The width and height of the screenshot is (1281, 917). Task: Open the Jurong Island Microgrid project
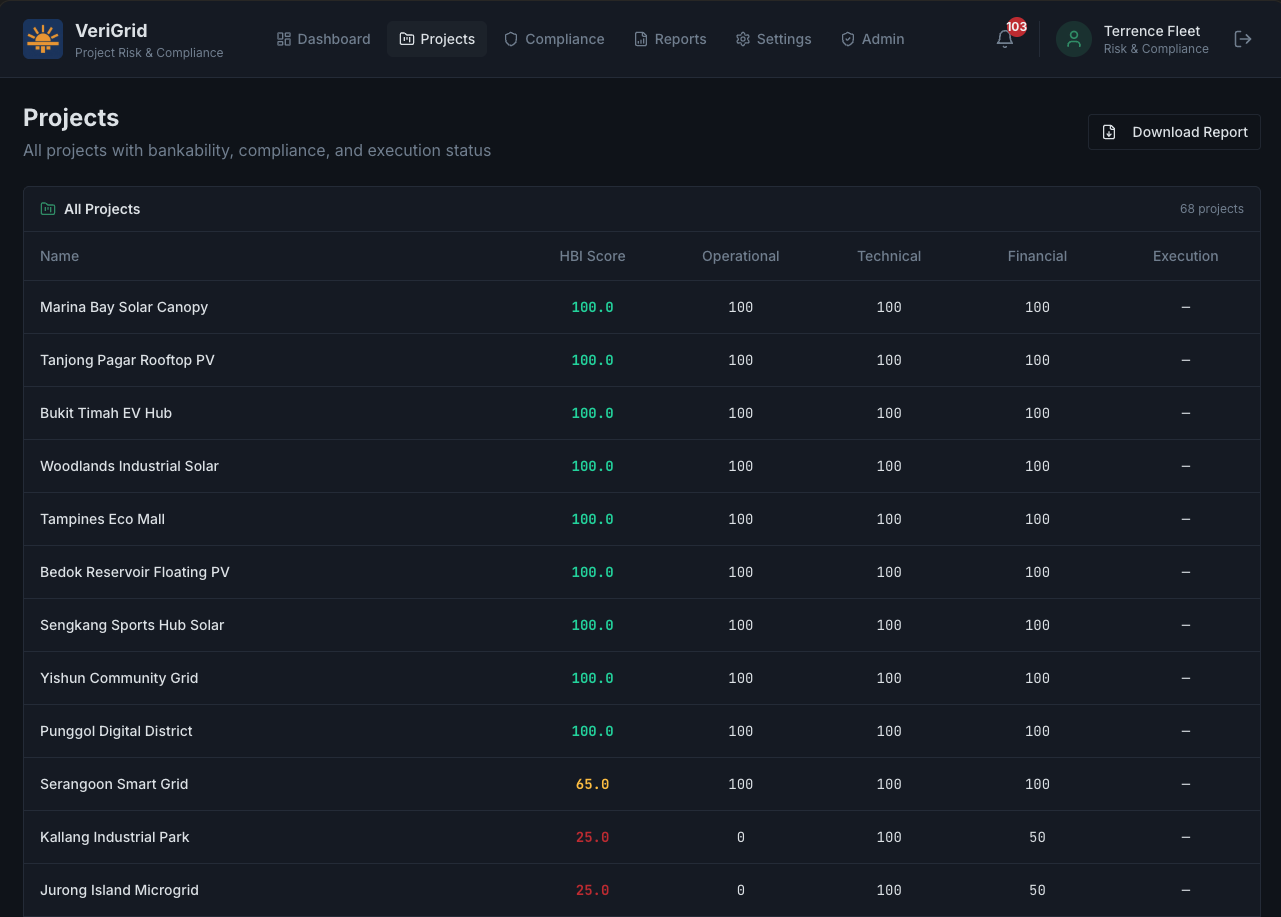(642, 890)
